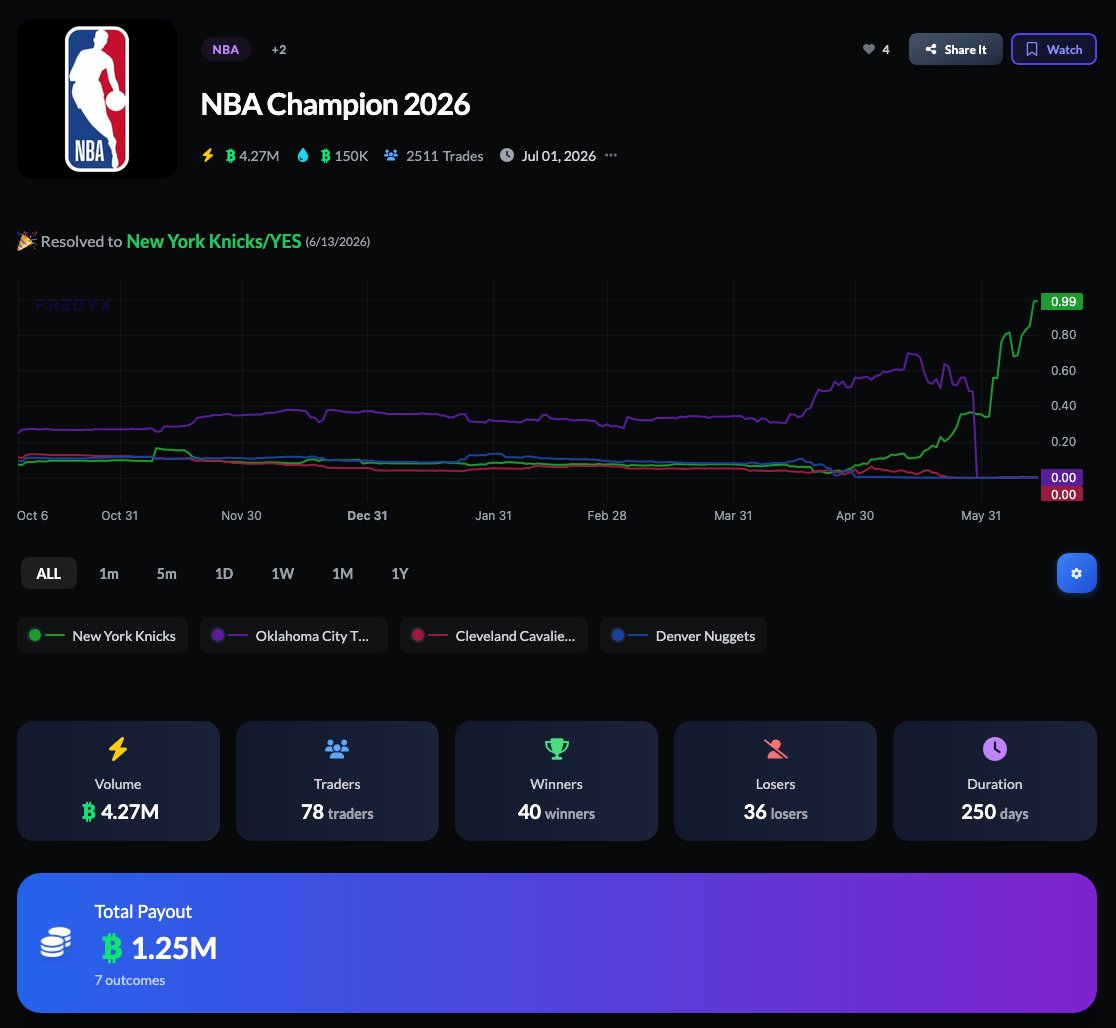This screenshot has height=1028, width=1116.
Task: Click the green 0.99 price label
Action: tap(1062, 301)
